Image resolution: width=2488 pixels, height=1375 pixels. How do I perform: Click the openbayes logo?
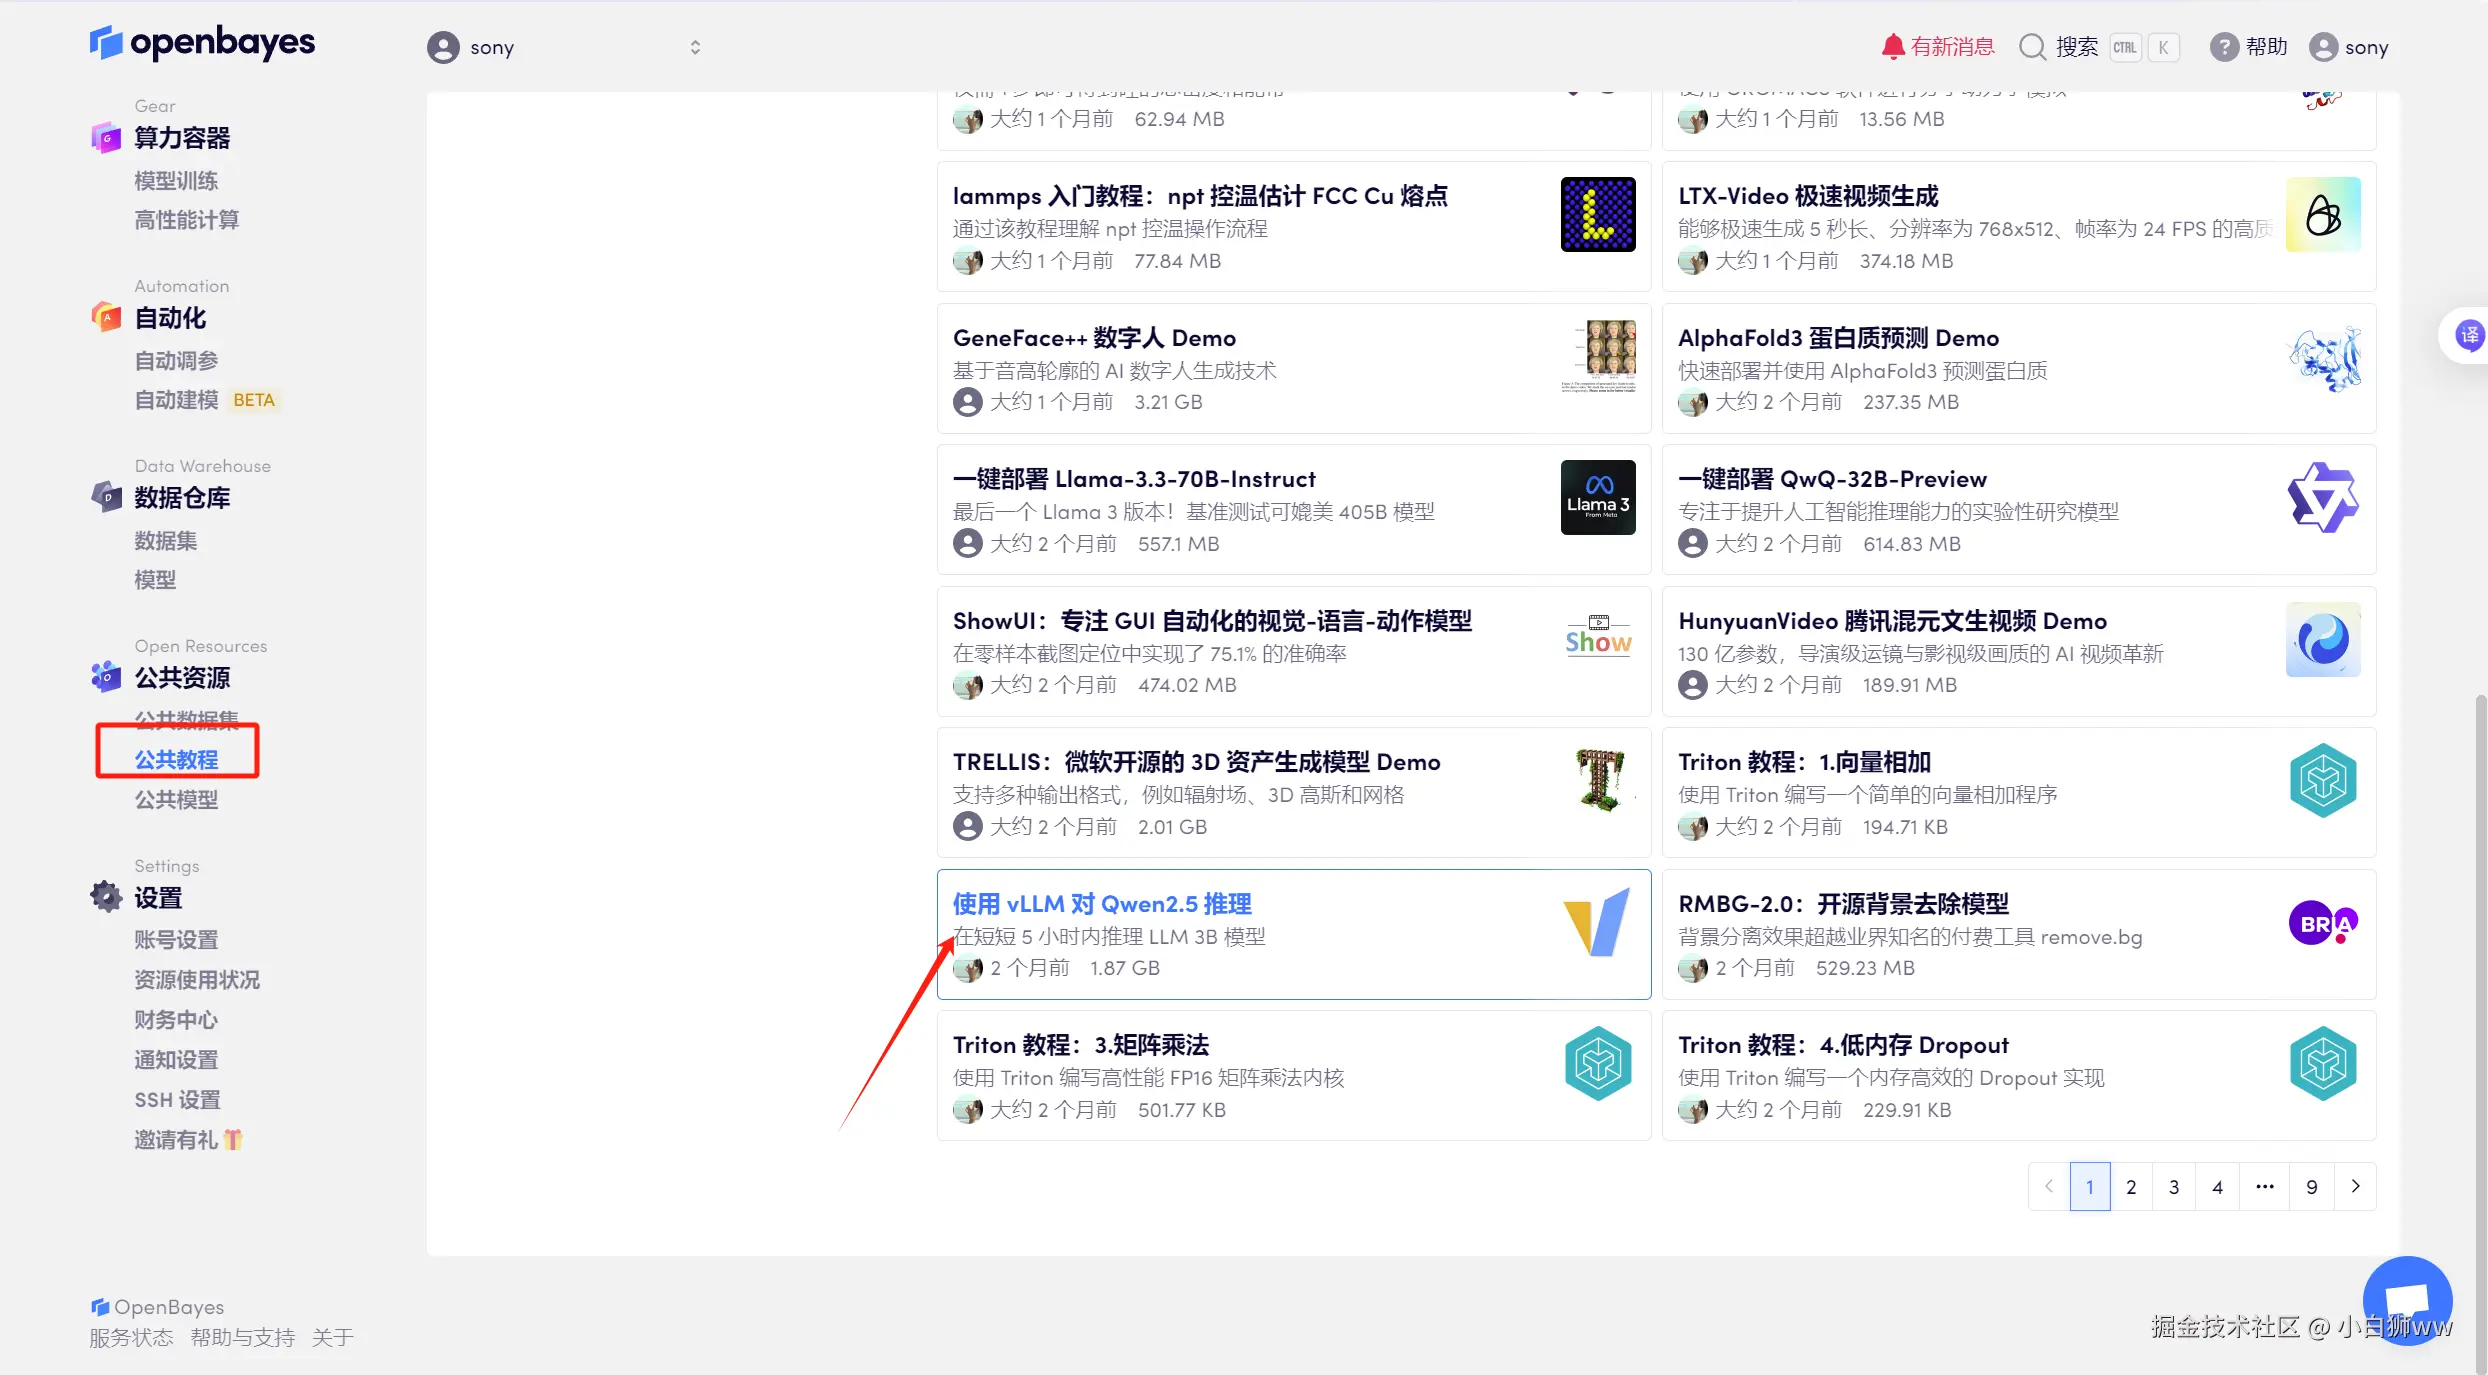coord(202,43)
